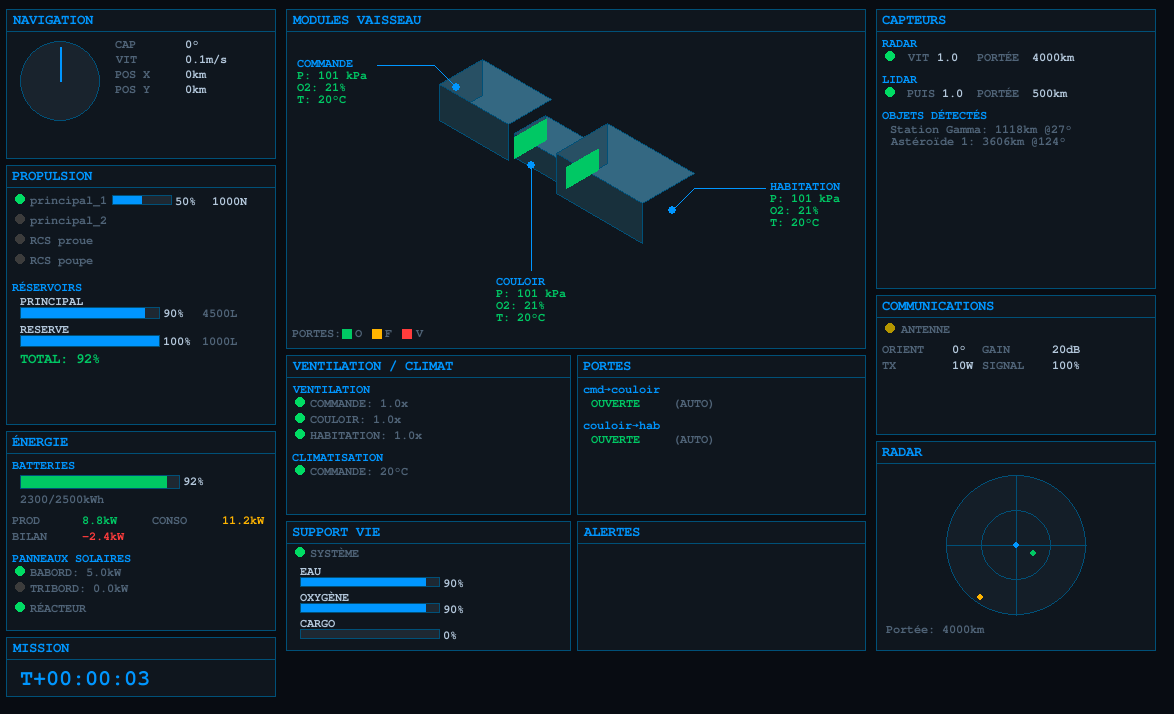Click the orange asteroid blip on radar
Image resolution: width=1174 pixels, height=714 pixels.
point(980,597)
